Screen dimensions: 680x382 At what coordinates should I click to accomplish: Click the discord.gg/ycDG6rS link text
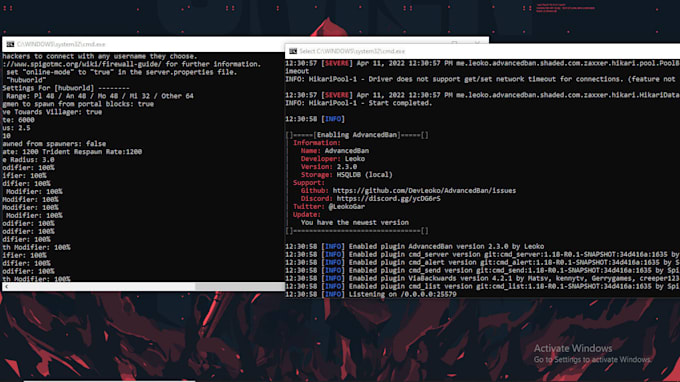389,199
